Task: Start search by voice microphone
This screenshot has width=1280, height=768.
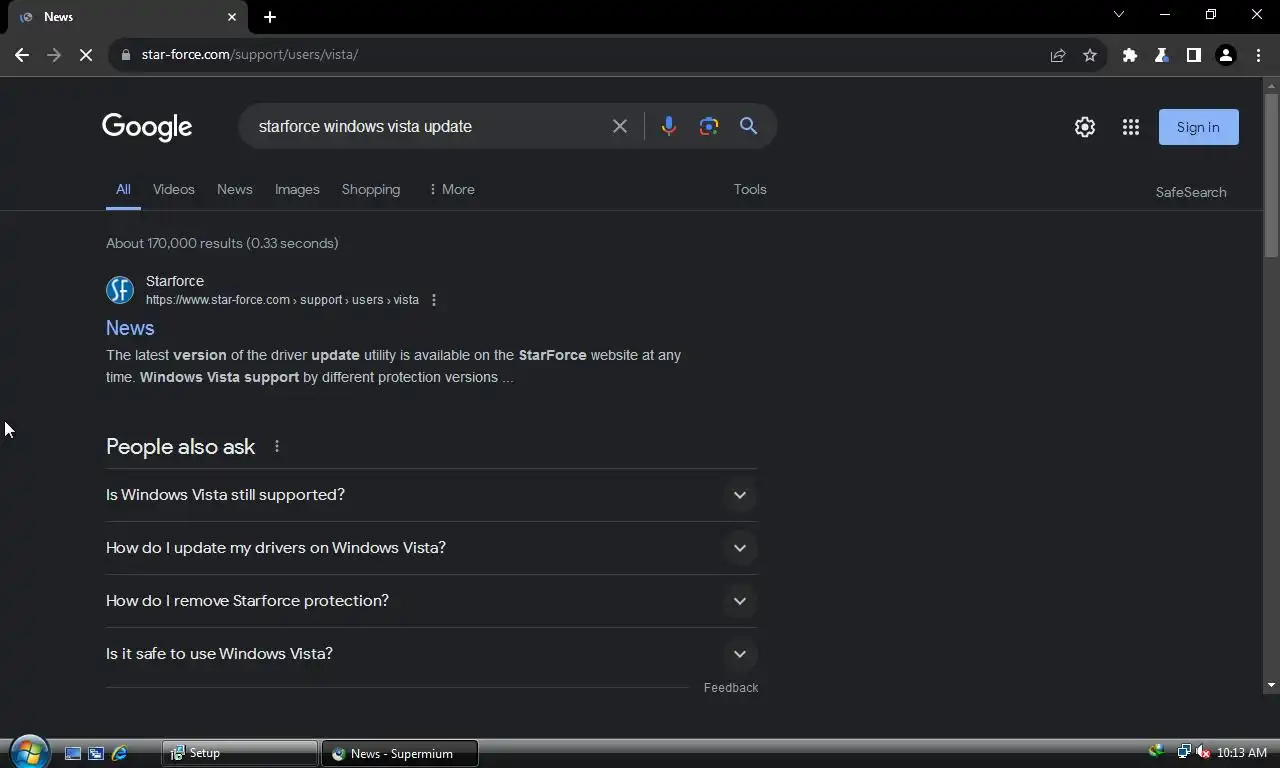Action: 669,126
